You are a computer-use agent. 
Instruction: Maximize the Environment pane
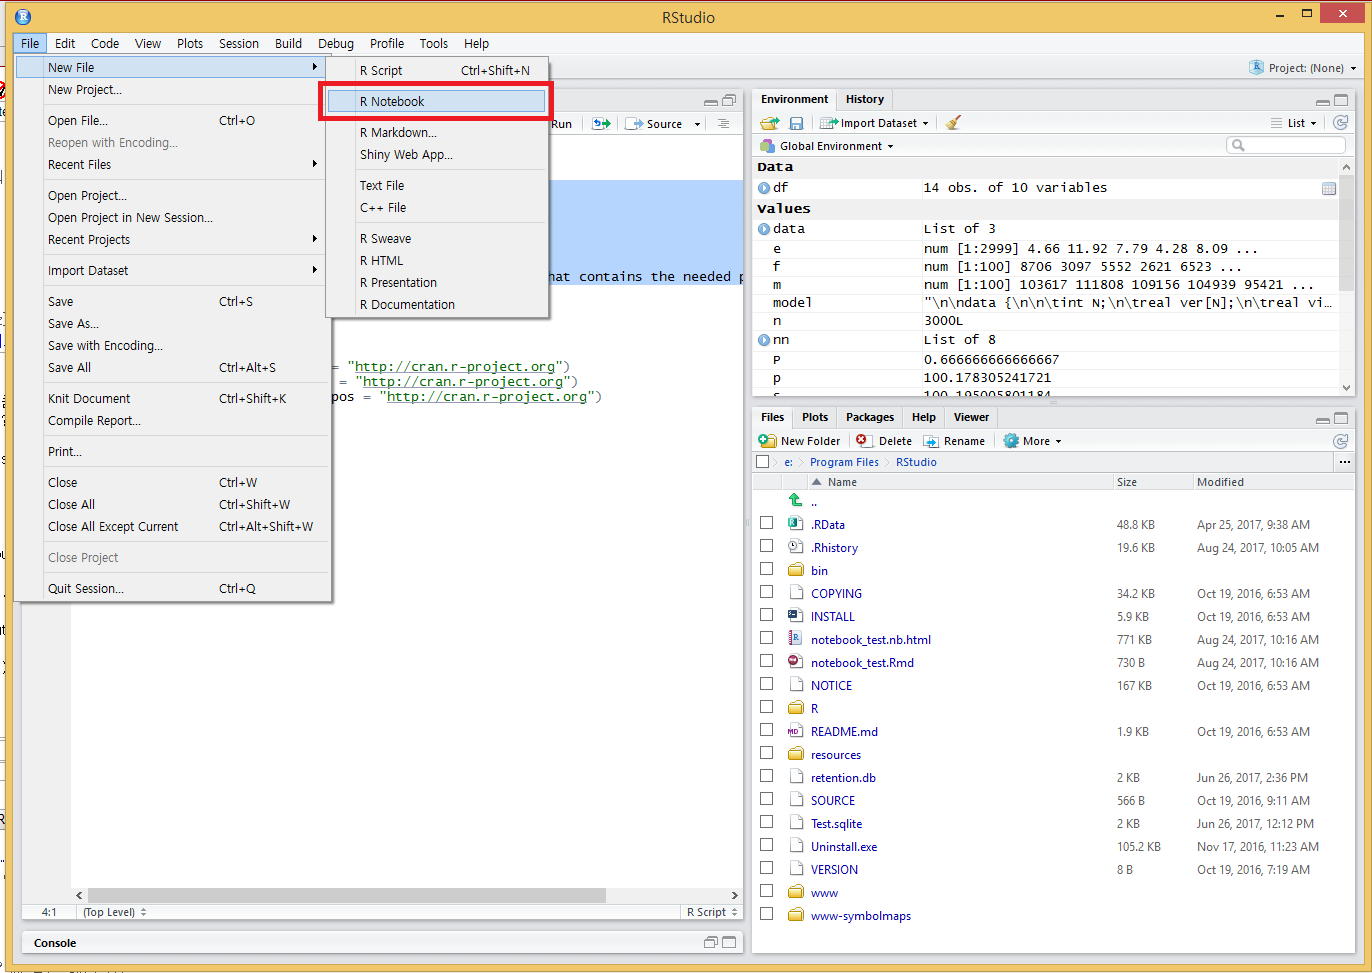(x=1342, y=100)
